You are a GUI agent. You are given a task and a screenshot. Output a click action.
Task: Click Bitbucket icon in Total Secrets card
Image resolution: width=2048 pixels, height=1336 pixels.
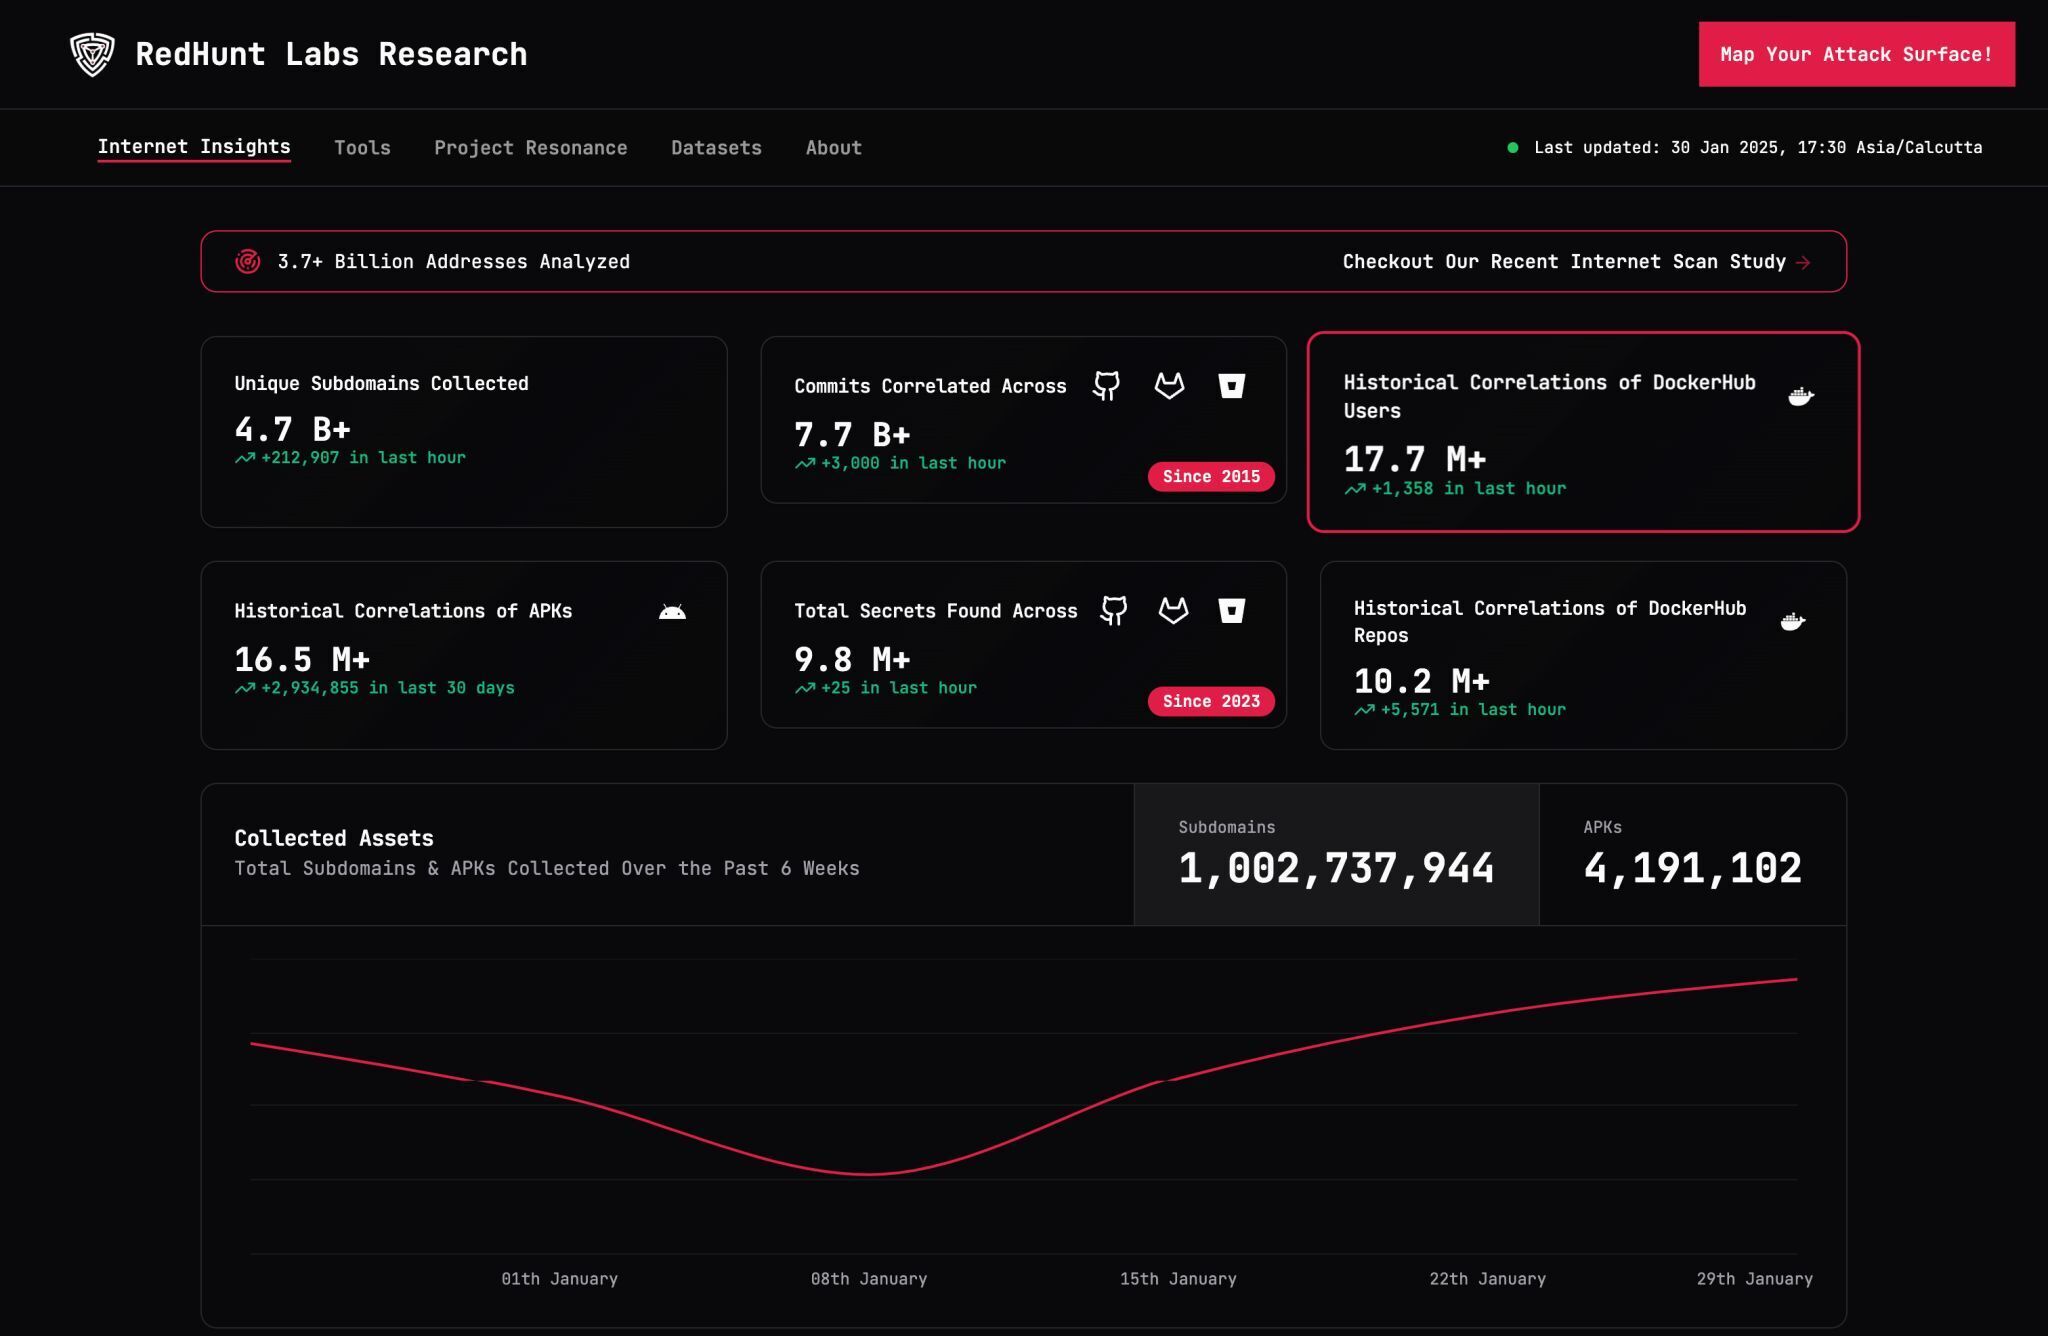point(1231,610)
